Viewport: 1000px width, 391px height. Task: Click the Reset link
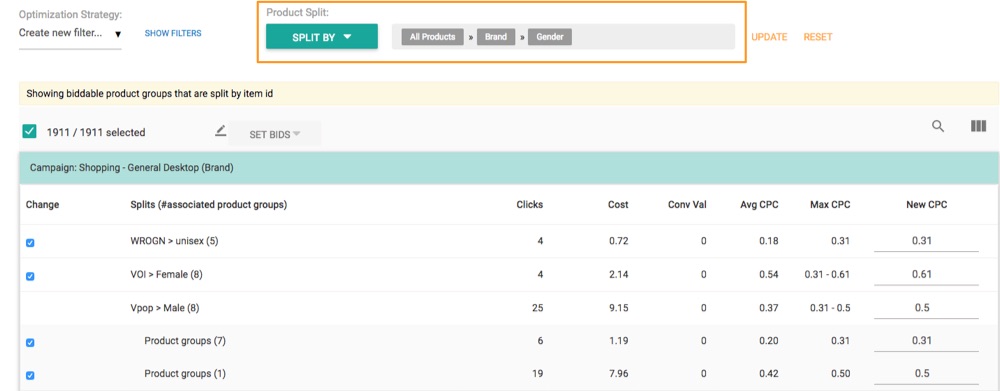click(x=818, y=37)
